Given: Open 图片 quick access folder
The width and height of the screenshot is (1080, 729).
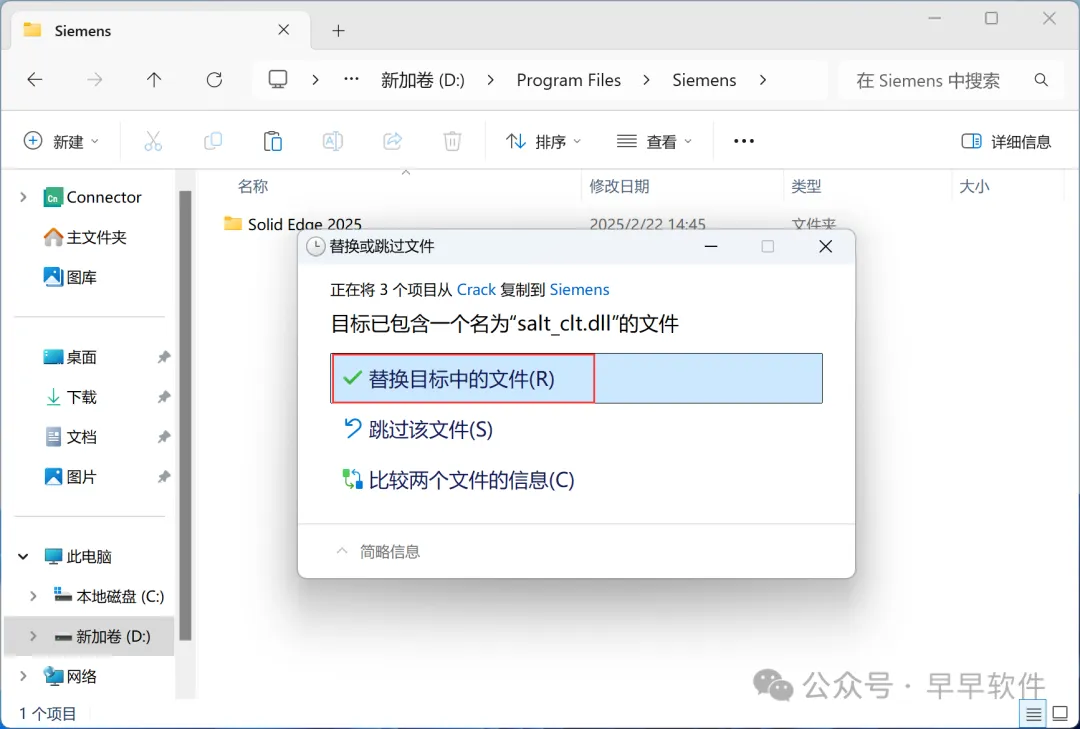Looking at the screenshot, I should coord(70,477).
